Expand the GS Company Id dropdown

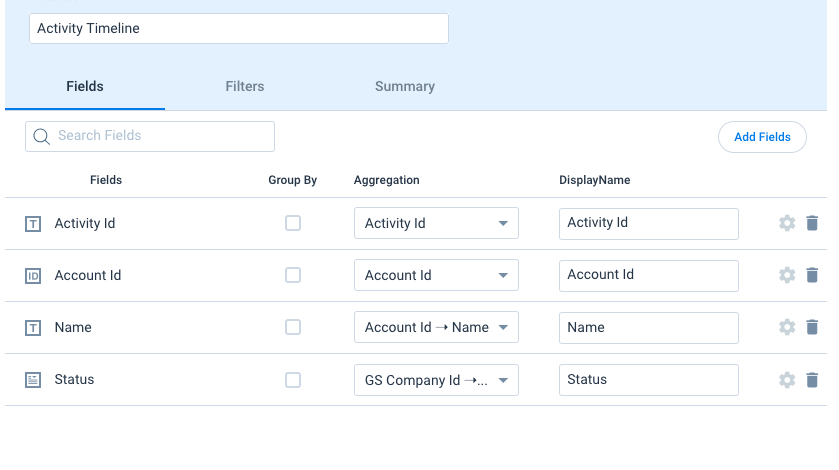point(436,380)
